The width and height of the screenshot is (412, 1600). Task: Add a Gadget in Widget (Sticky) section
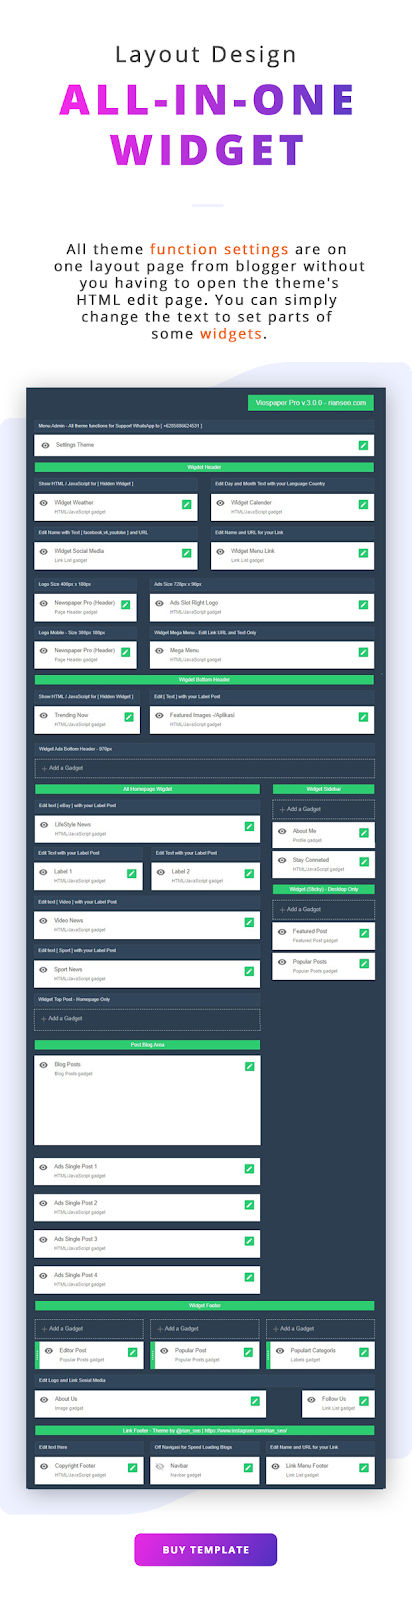coord(324,910)
